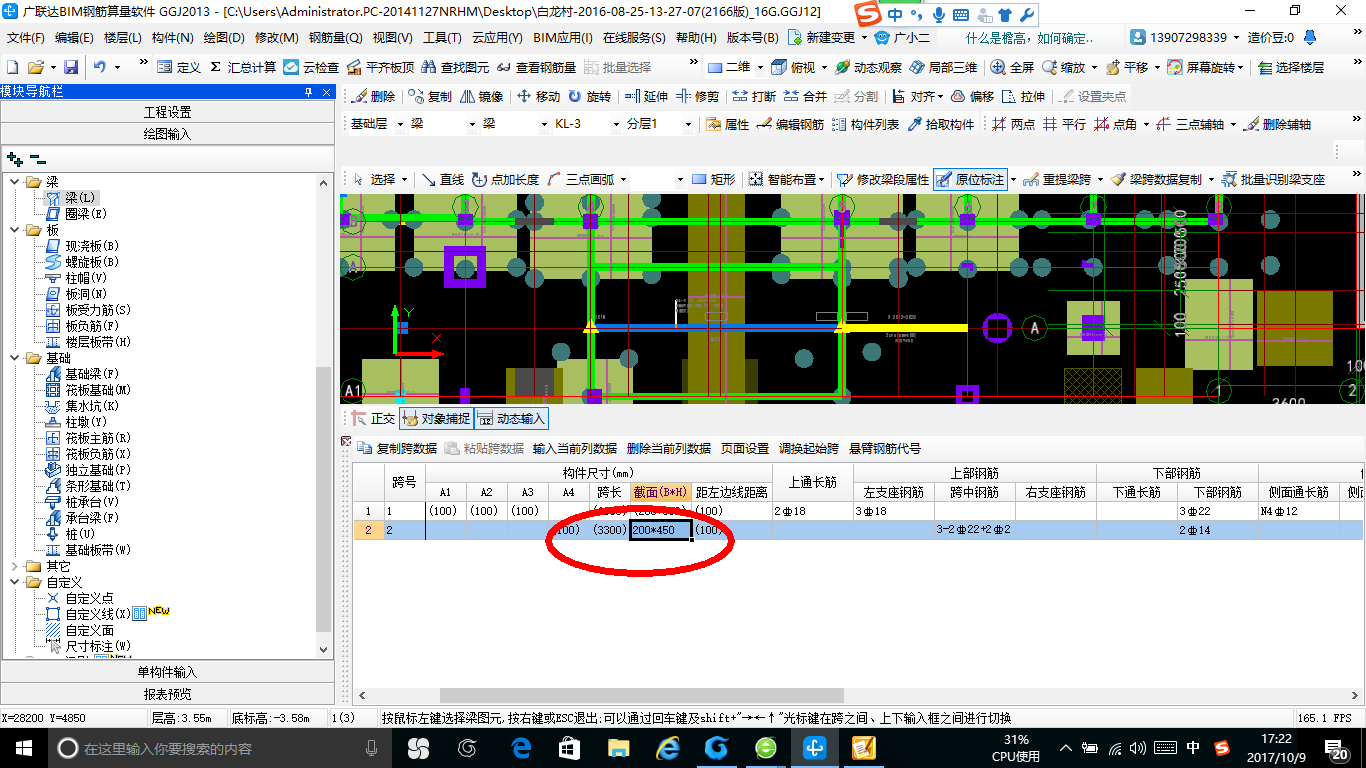Toggle 动态输入 dynamic input
Viewport: 1366px width, 768px height.
[x=511, y=419]
